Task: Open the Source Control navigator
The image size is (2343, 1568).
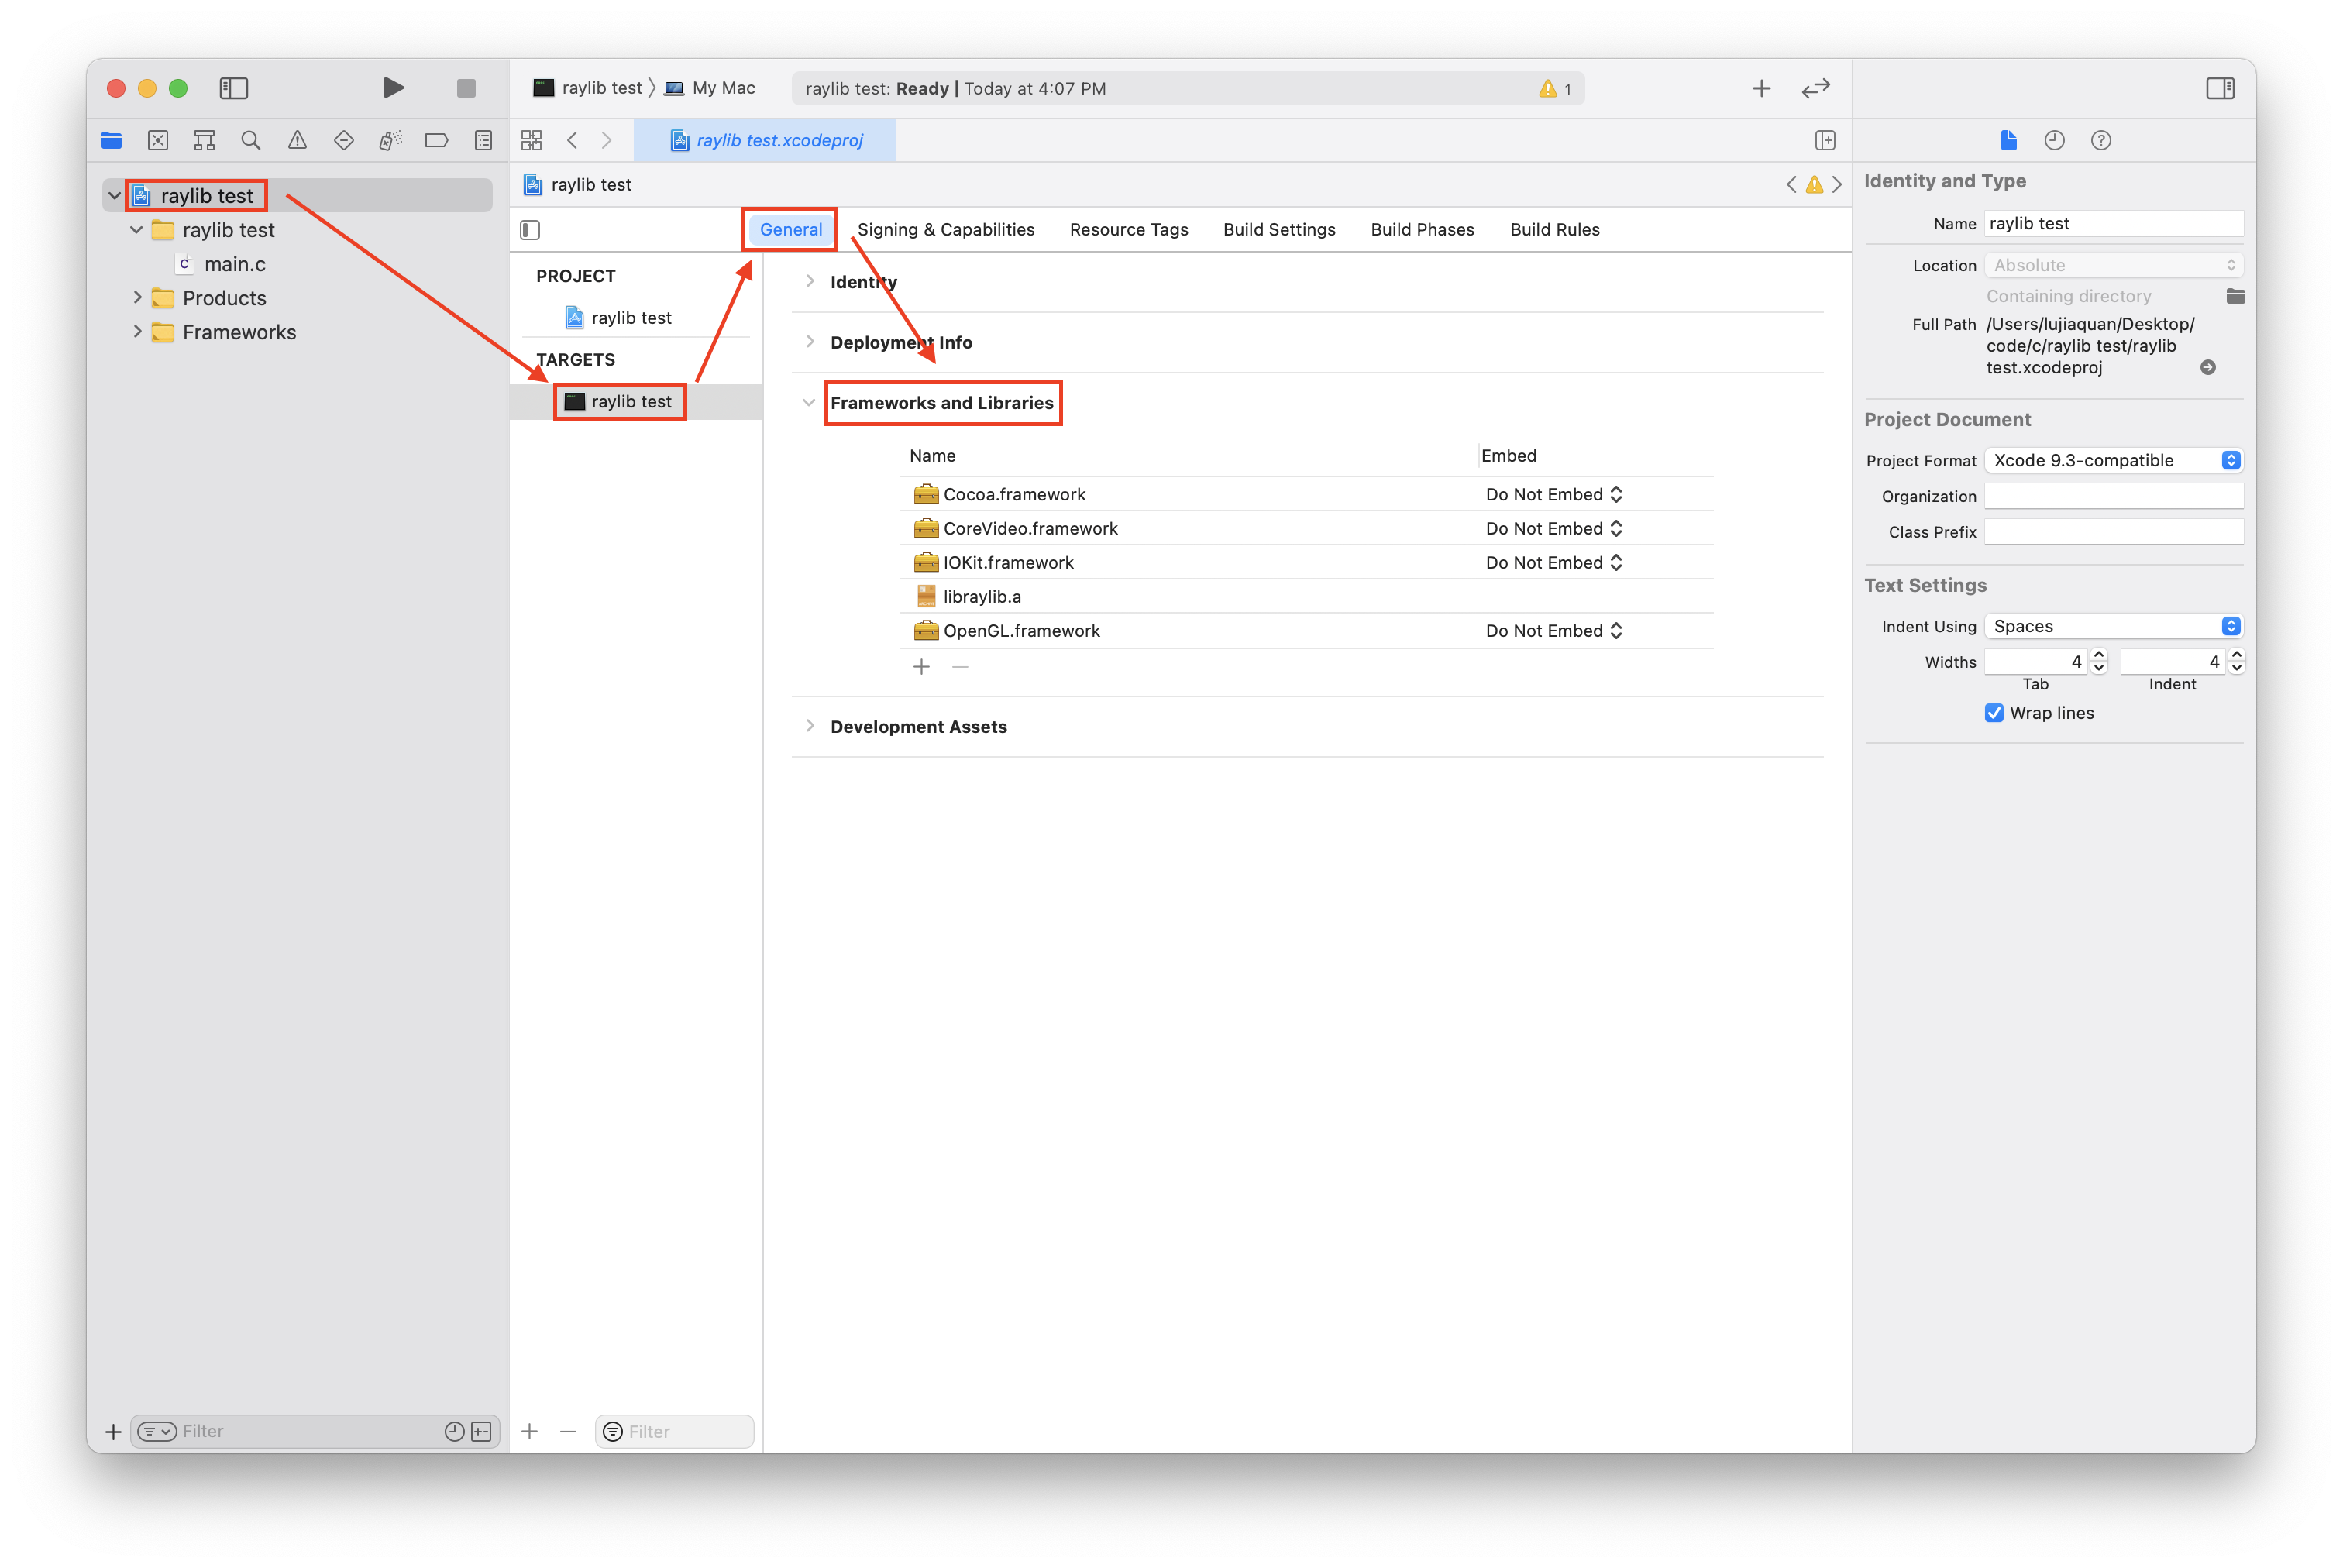Action: pyautogui.click(x=158, y=140)
